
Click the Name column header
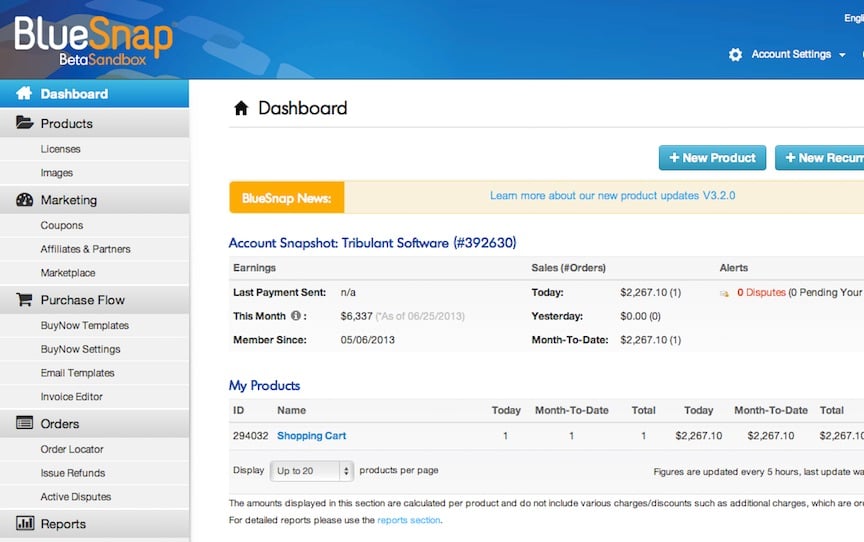click(x=291, y=410)
